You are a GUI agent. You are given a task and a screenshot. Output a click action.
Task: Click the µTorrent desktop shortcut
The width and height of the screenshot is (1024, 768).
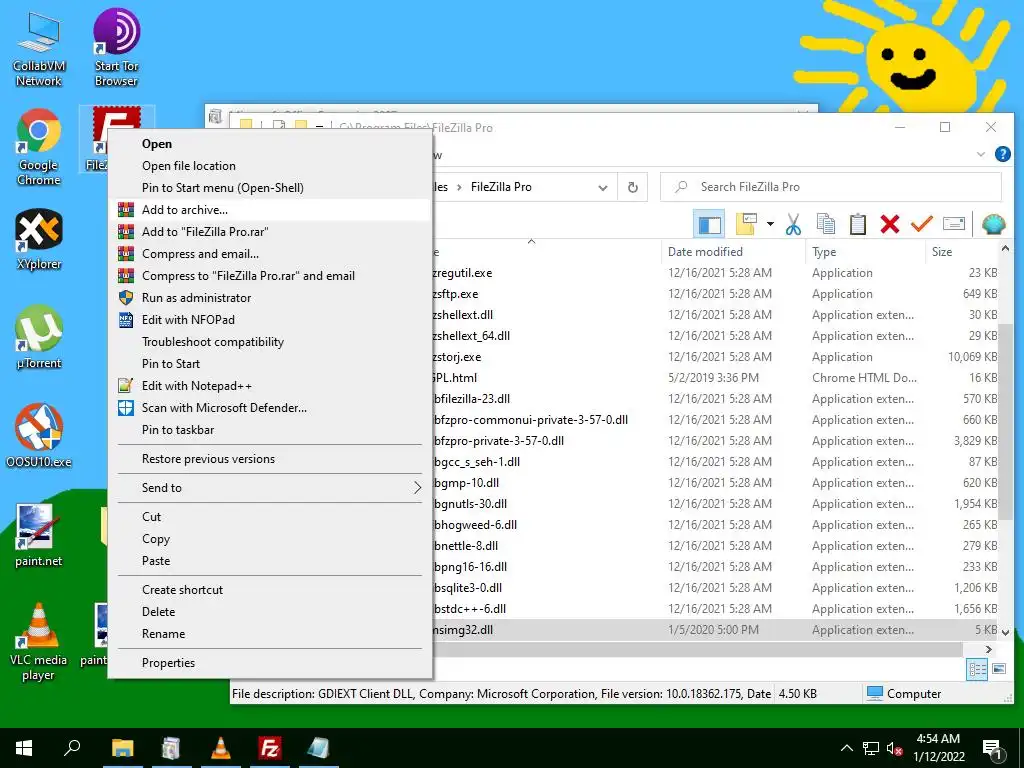[39, 338]
